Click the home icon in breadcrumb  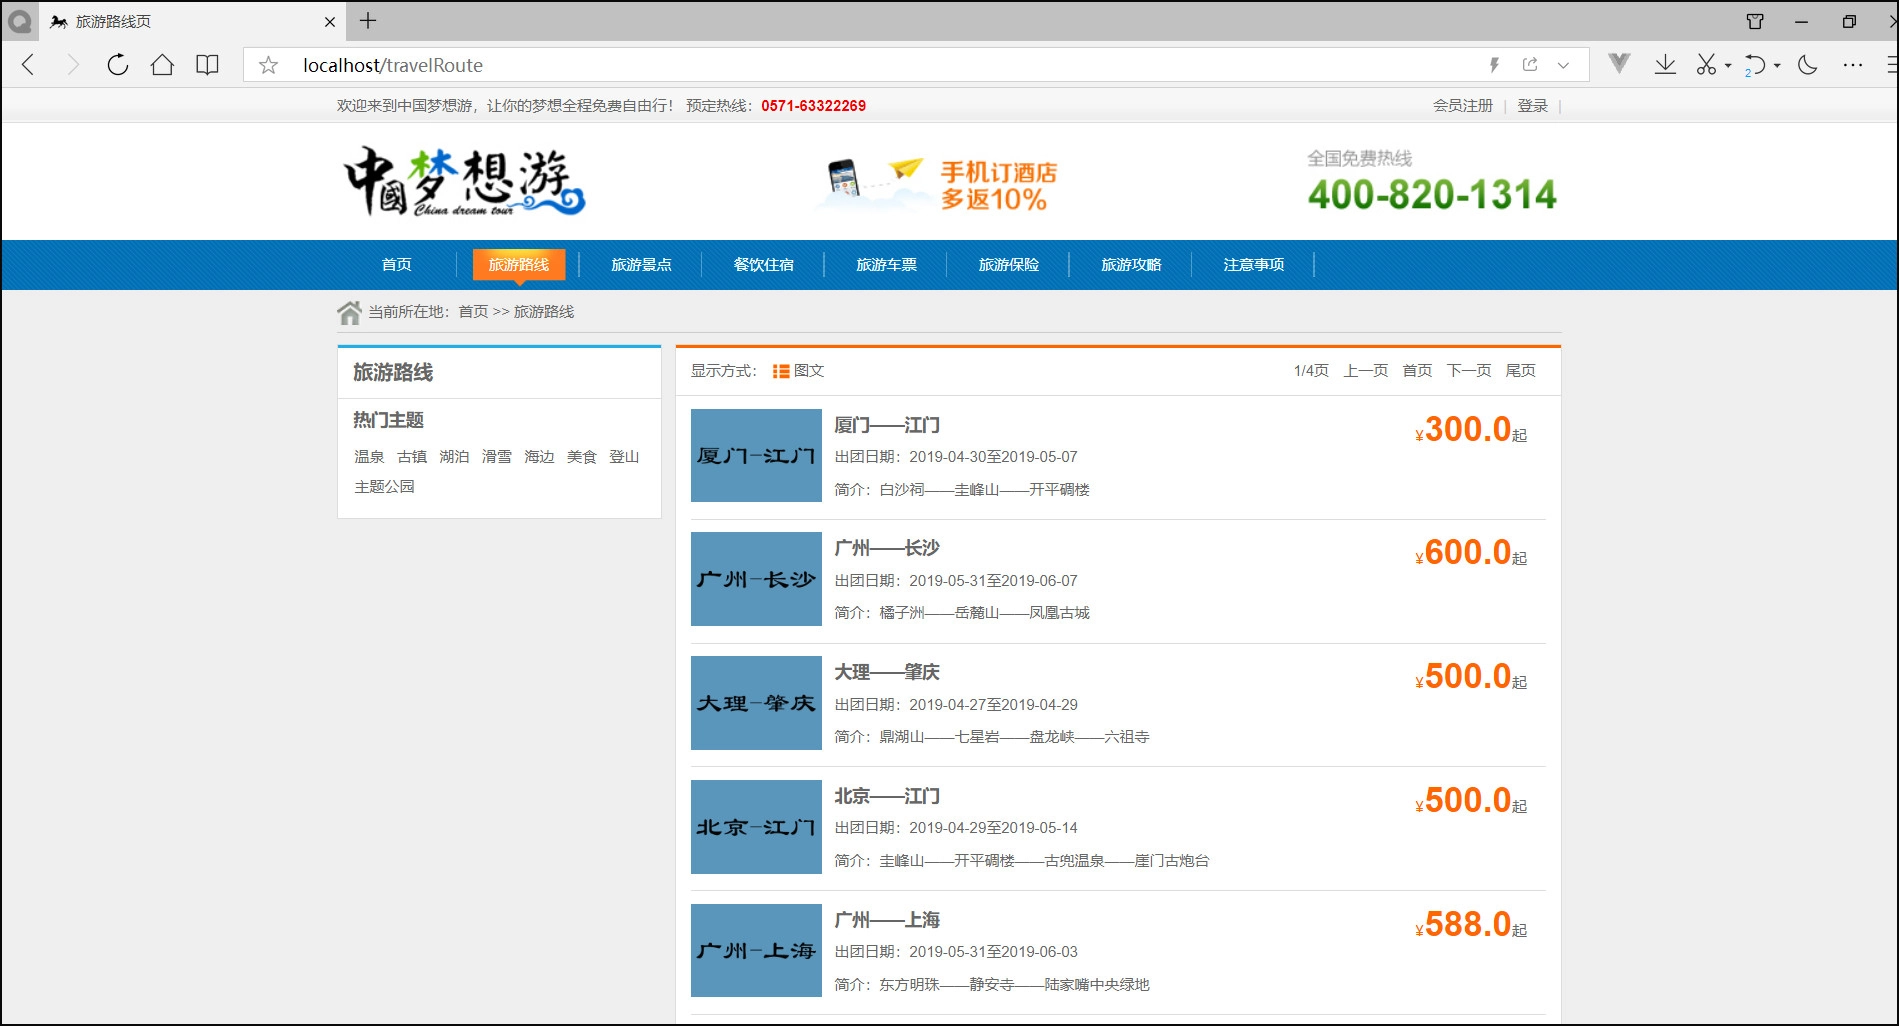coord(349,313)
